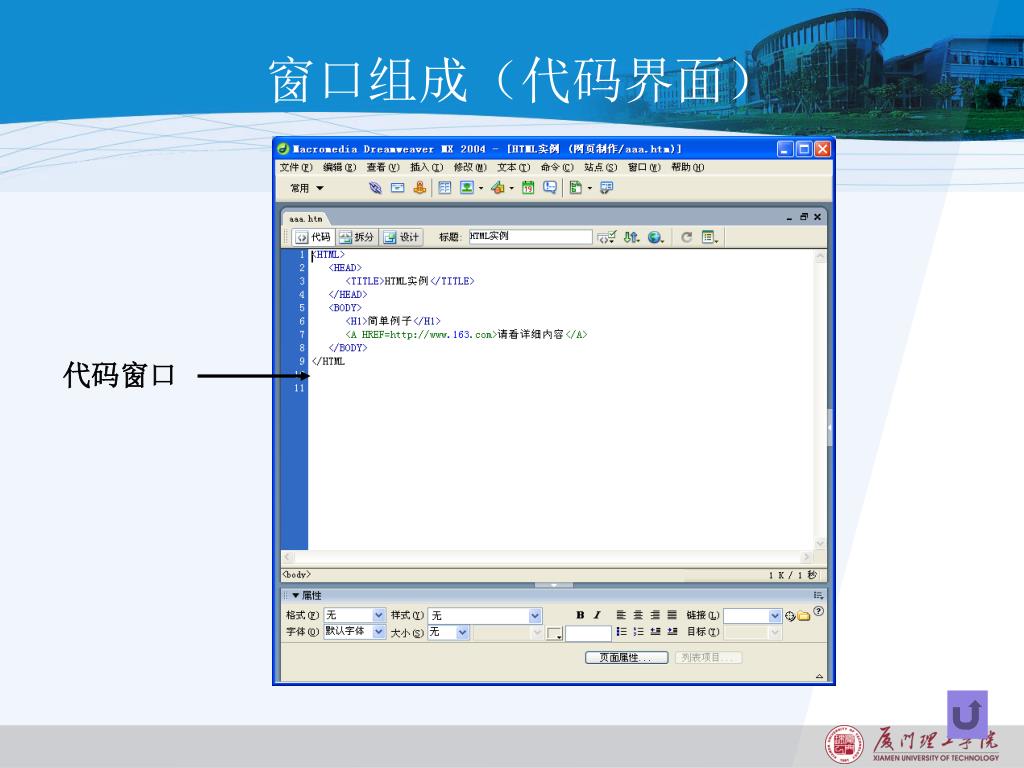Click Preview in Browser globe icon

click(x=655, y=237)
